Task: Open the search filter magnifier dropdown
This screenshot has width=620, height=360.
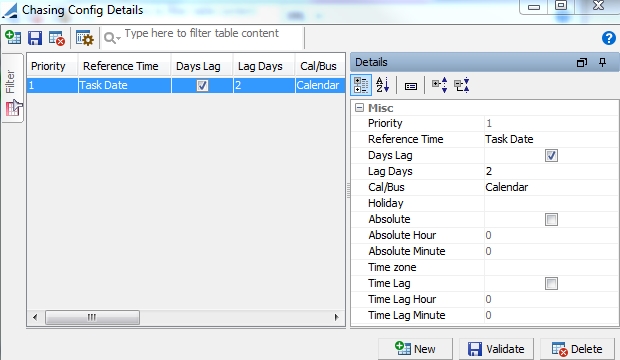Action: [112, 38]
